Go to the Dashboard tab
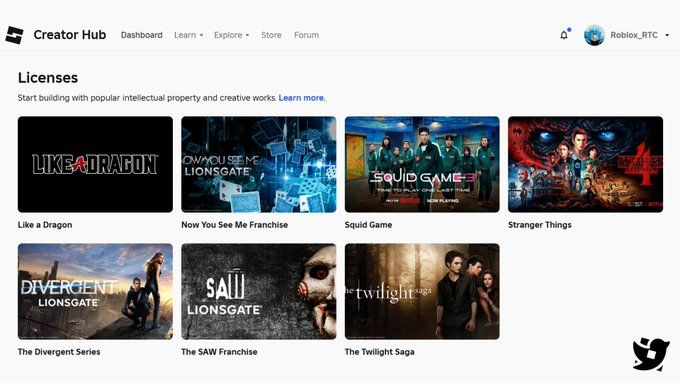This screenshot has width=680, height=383. pyautogui.click(x=142, y=35)
